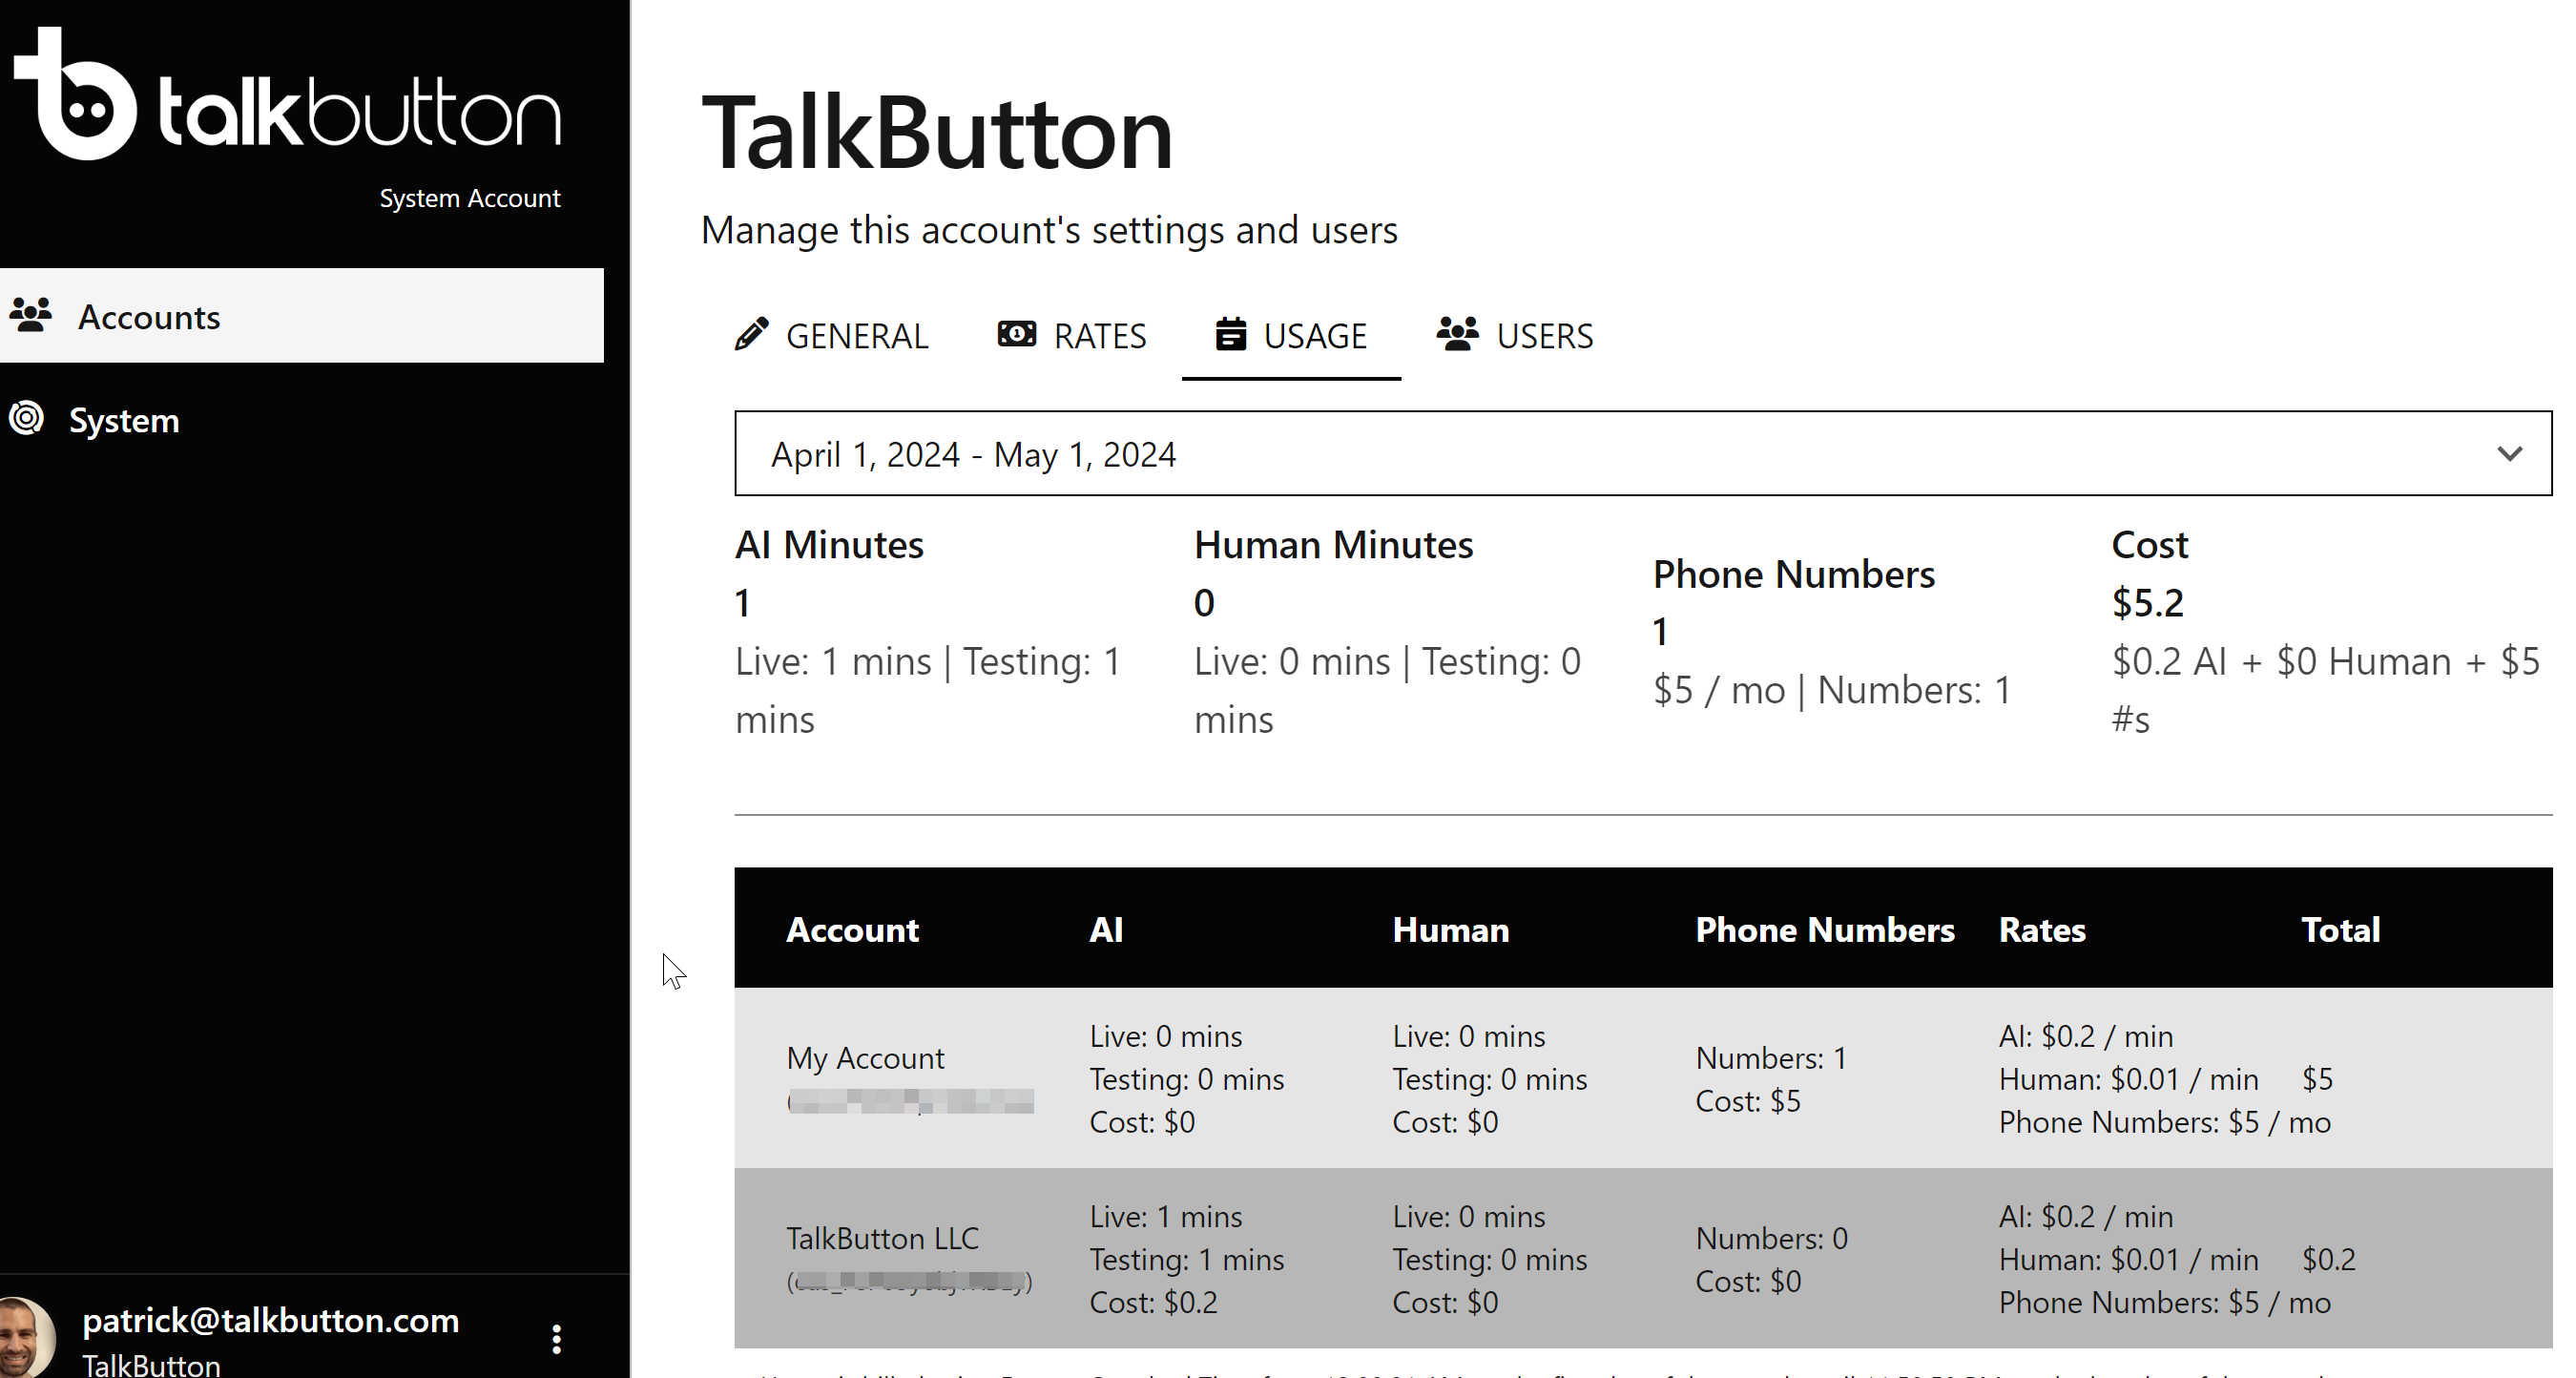Open the three-dot user menu
Viewport: 2576px width, 1378px height.
pos(556,1338)
